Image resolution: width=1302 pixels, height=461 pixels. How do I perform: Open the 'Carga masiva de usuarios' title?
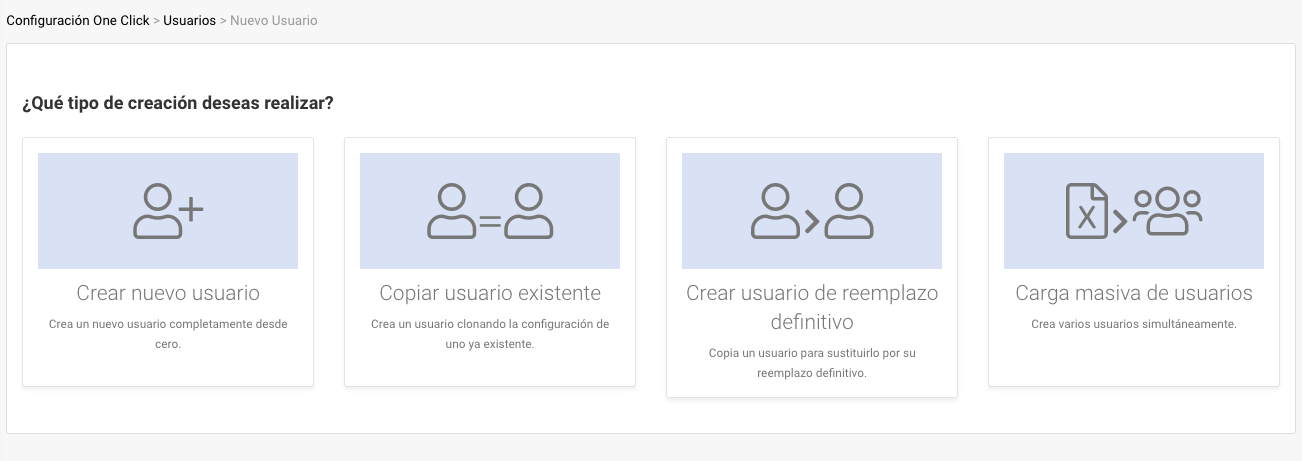point(1134,293)
